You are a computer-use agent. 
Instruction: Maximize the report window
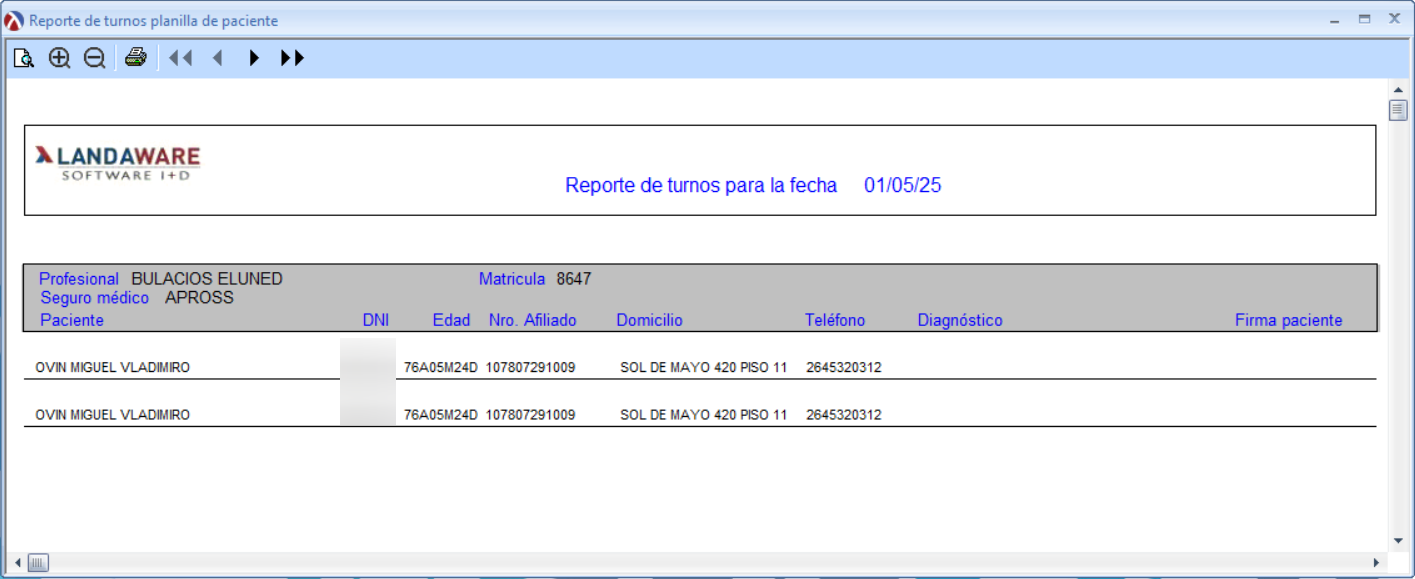click(1364, 19)
